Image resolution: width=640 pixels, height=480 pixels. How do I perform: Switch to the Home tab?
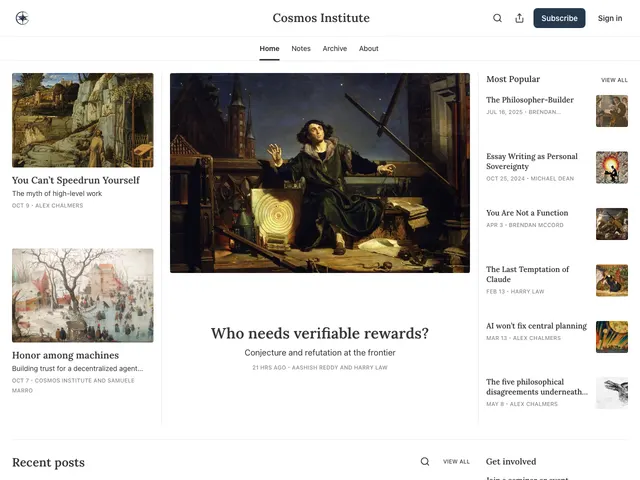(x=269, y=49)
